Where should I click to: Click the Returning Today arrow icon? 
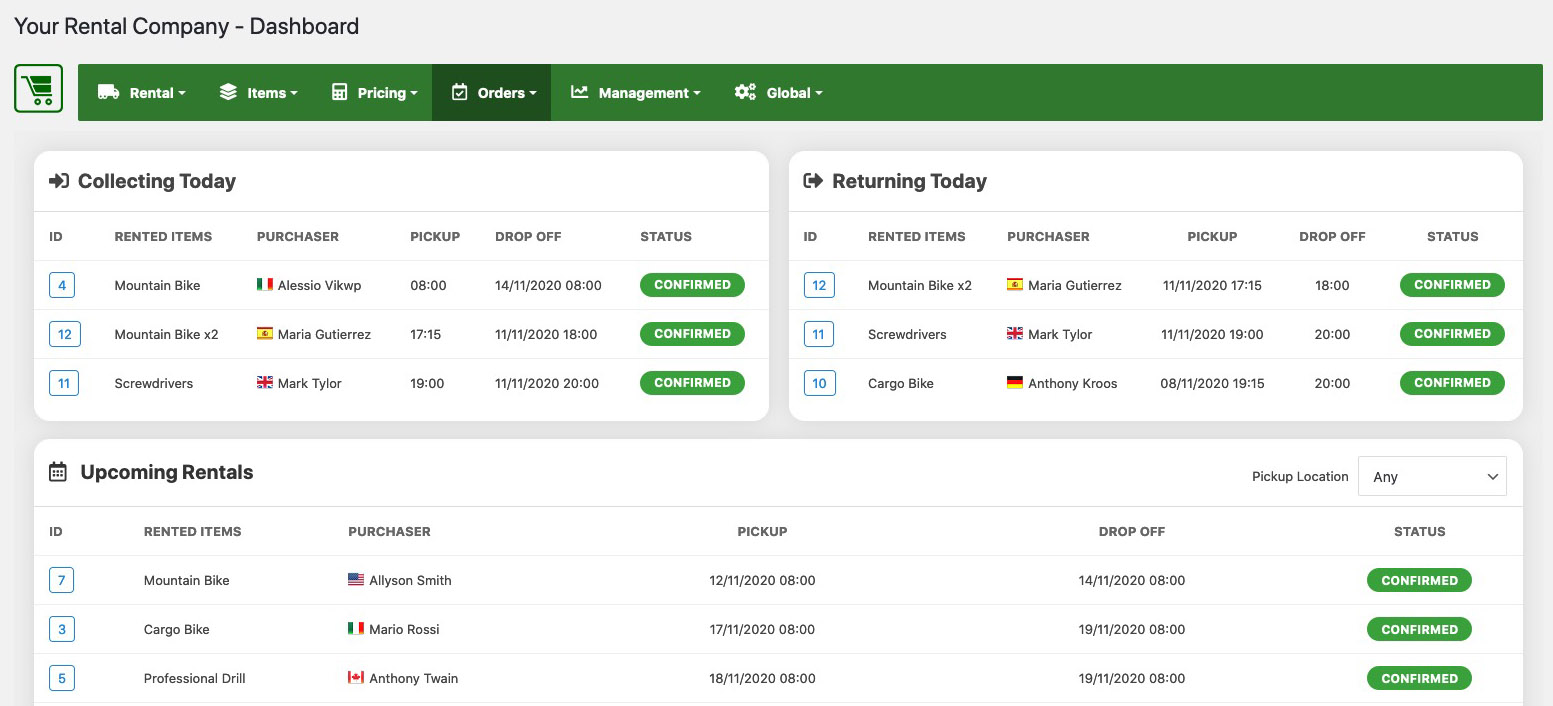[813, 181]
